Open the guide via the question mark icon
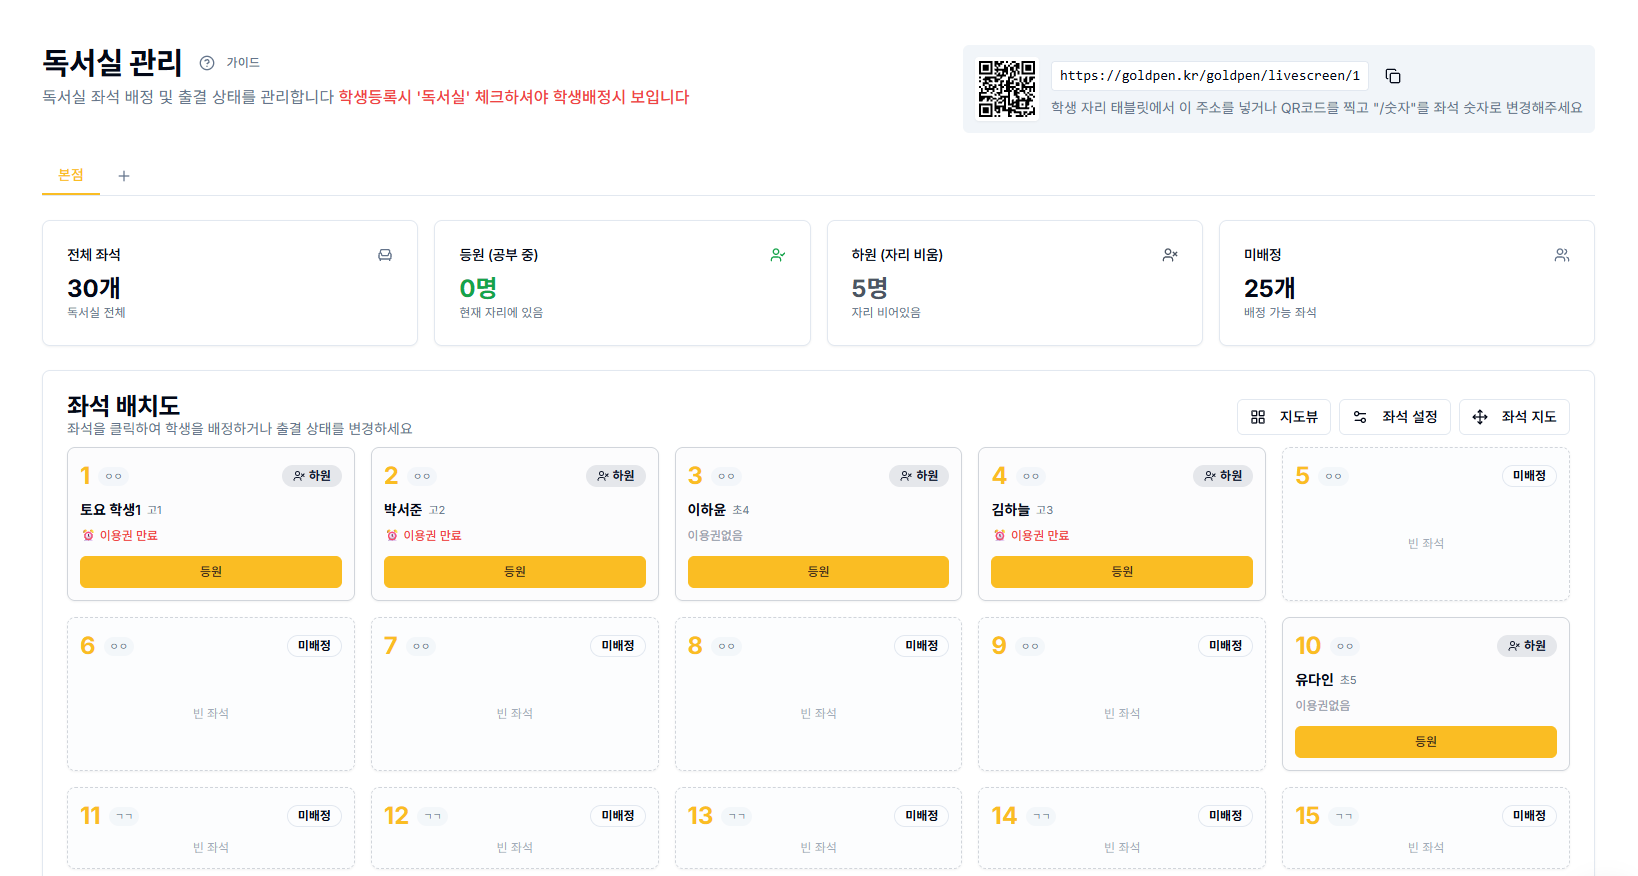 coord(206,62)
